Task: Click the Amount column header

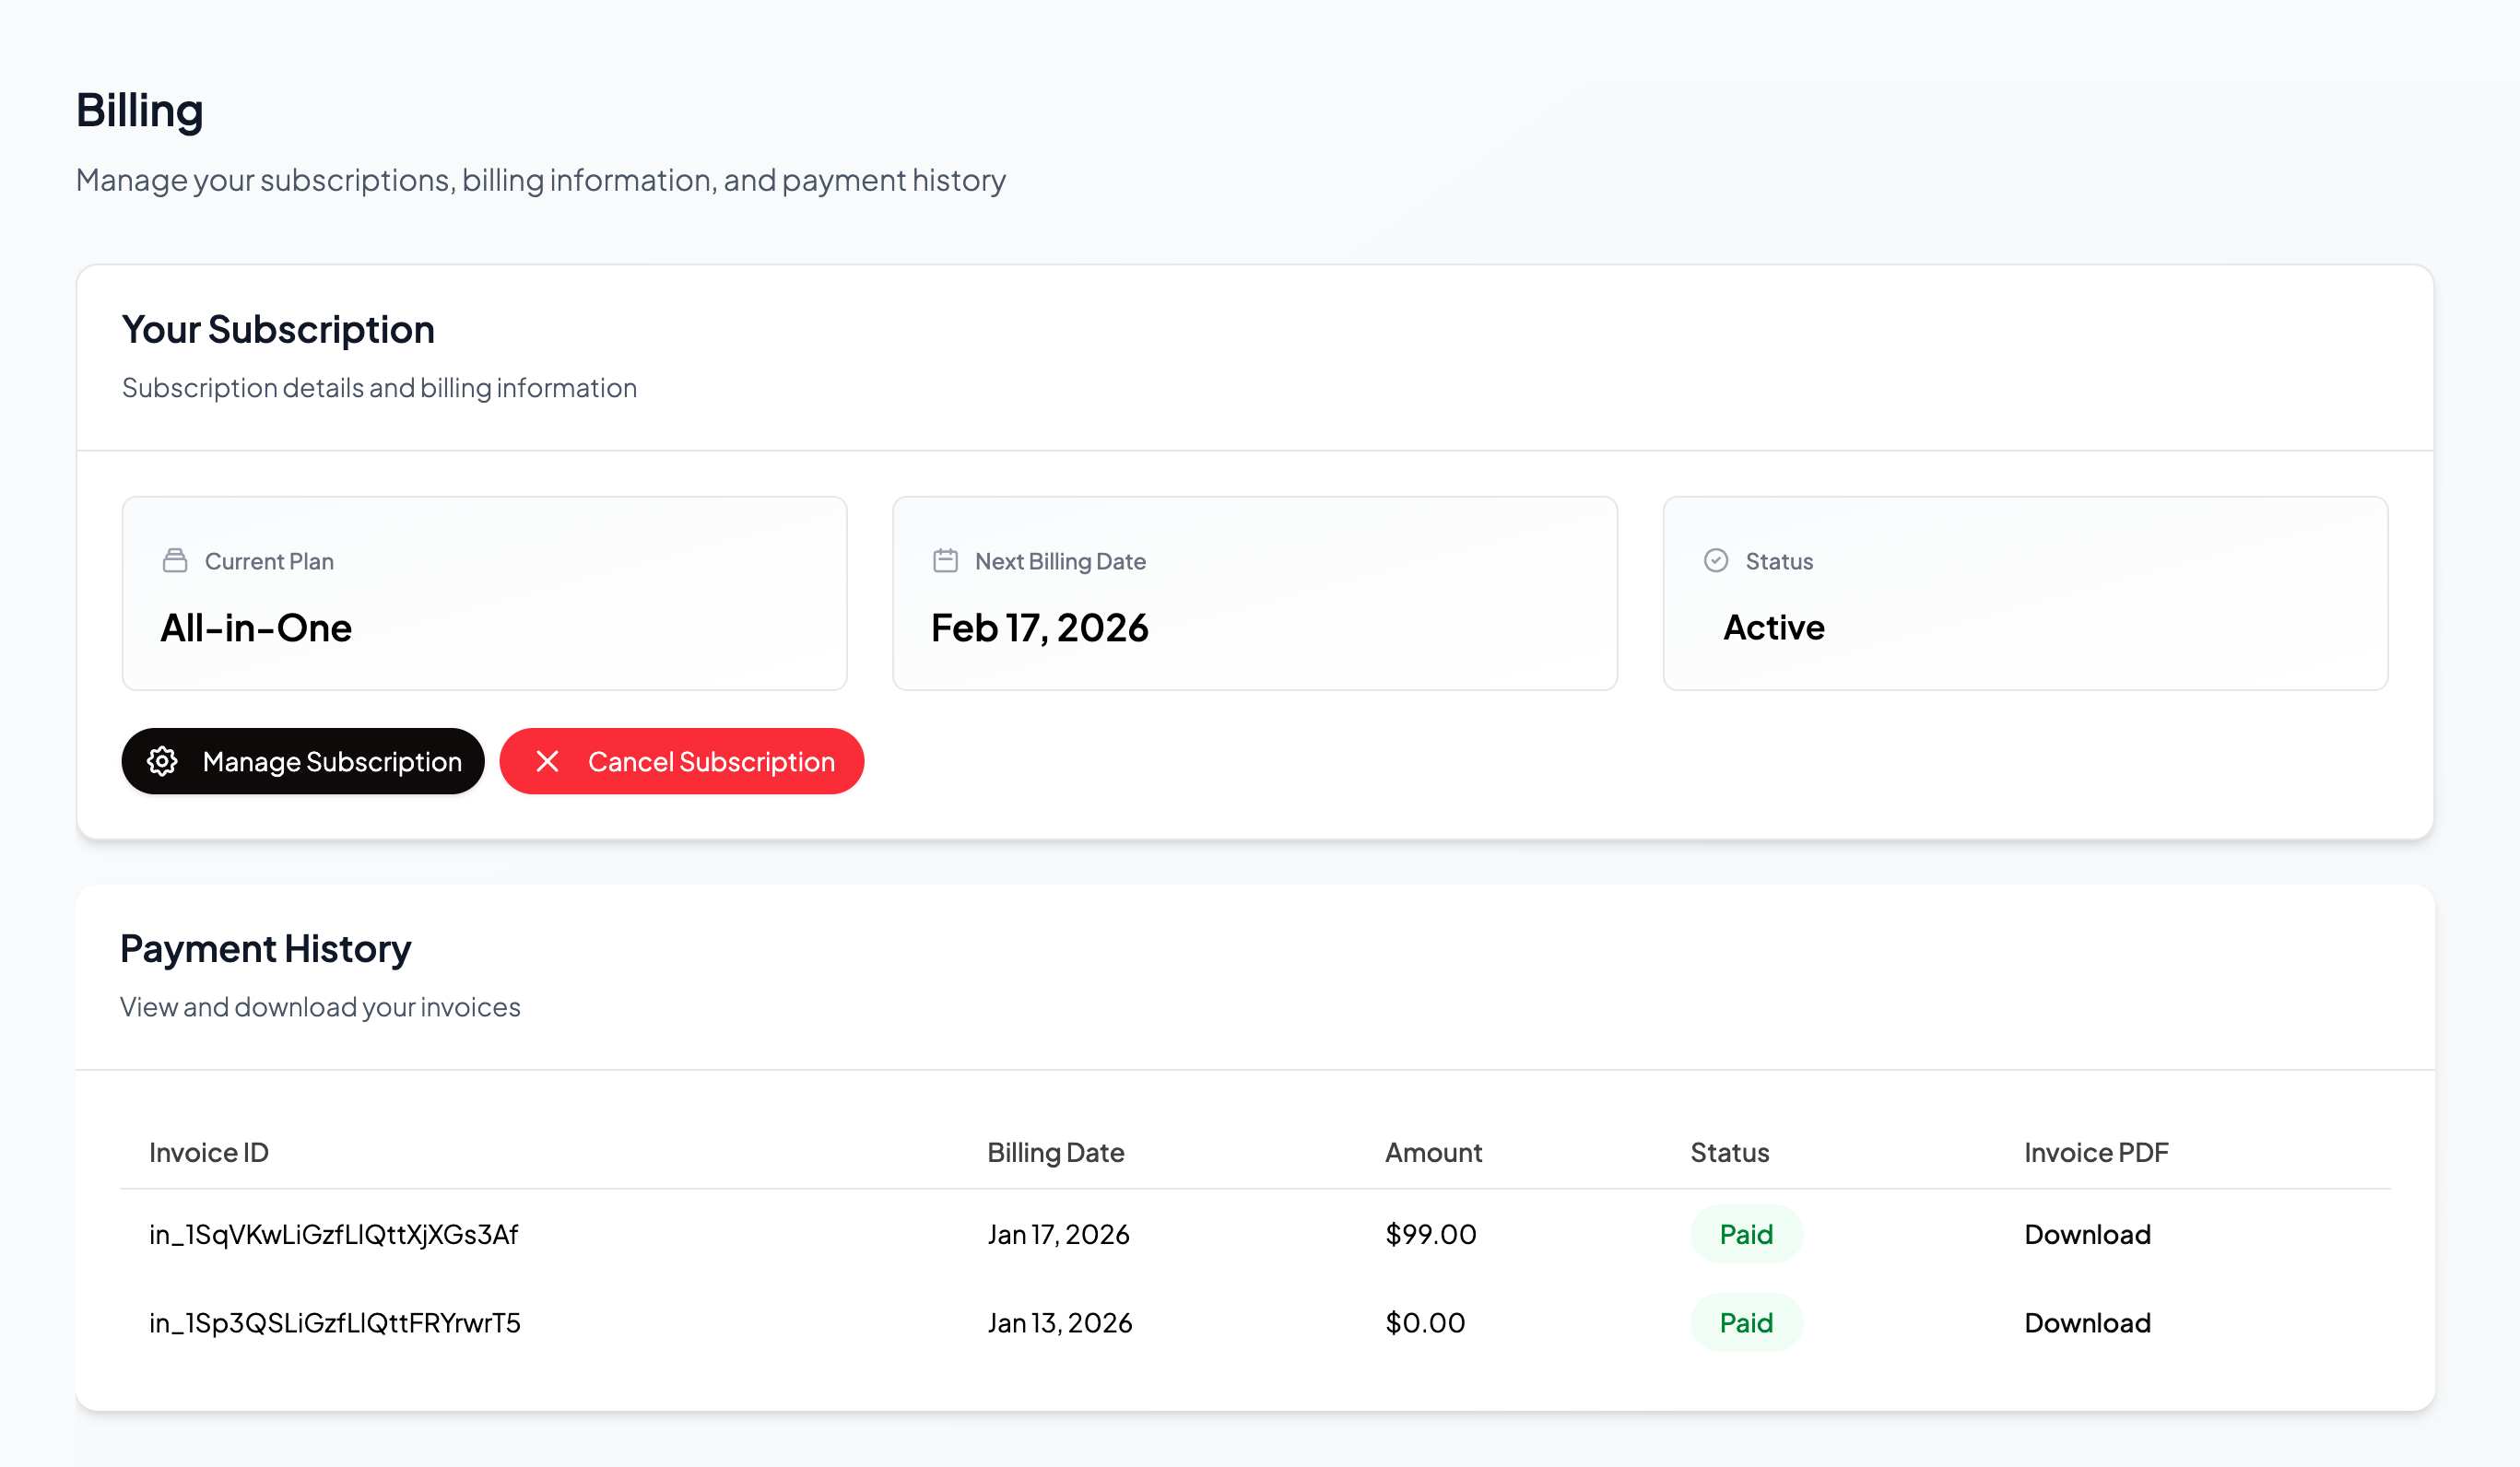Action: point(1433,1152)
